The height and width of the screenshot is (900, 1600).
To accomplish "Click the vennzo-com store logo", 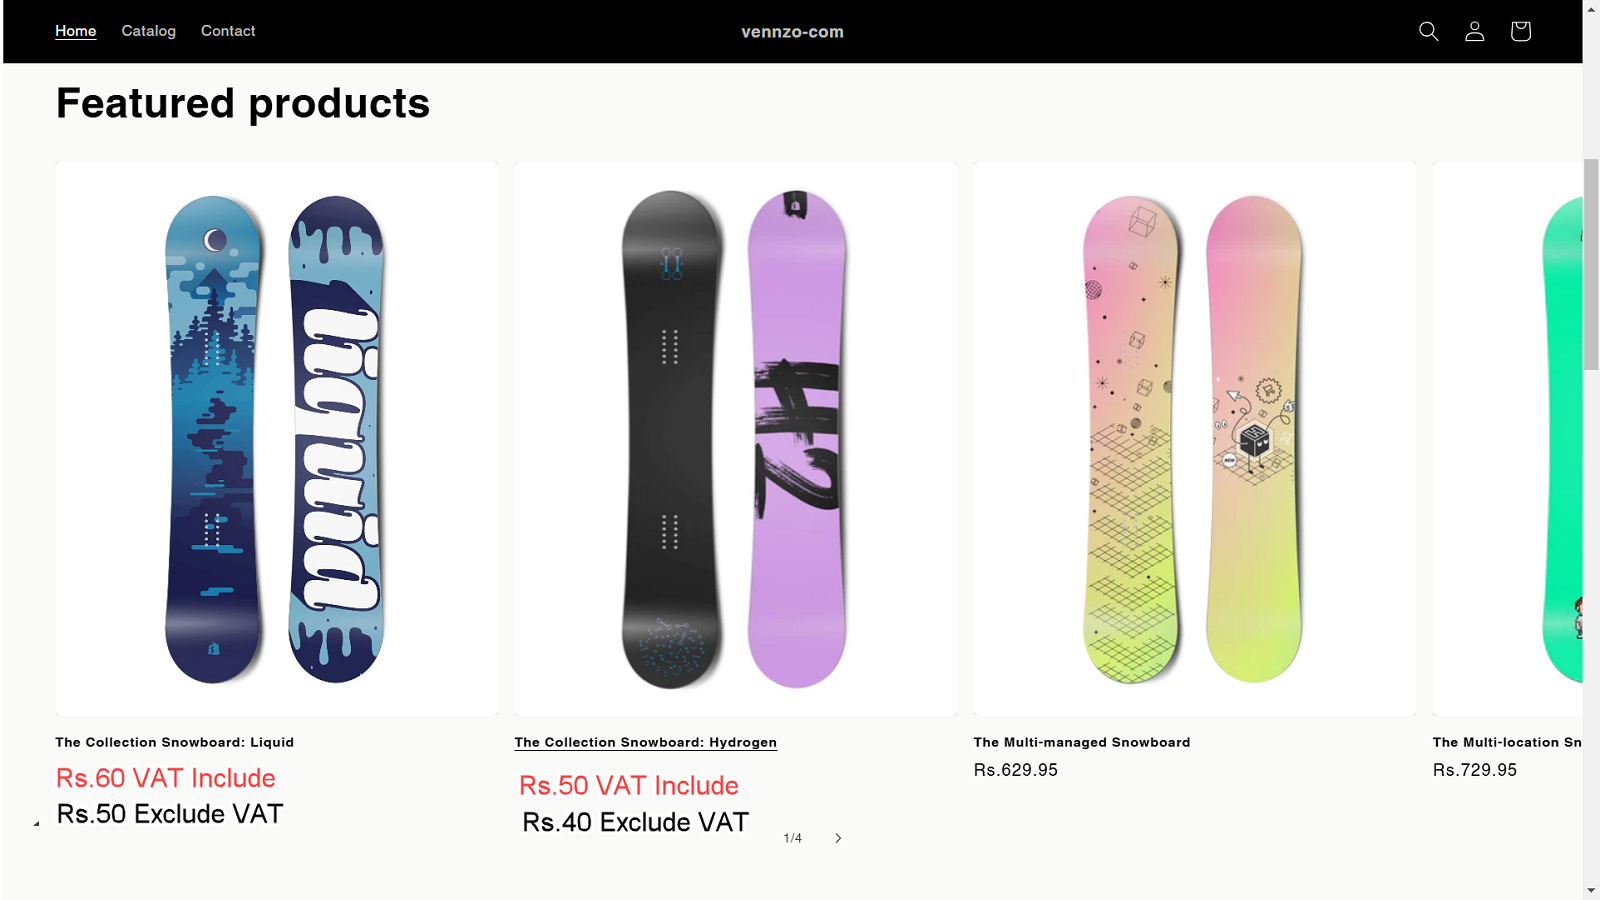I will click(x=792, y=32).
